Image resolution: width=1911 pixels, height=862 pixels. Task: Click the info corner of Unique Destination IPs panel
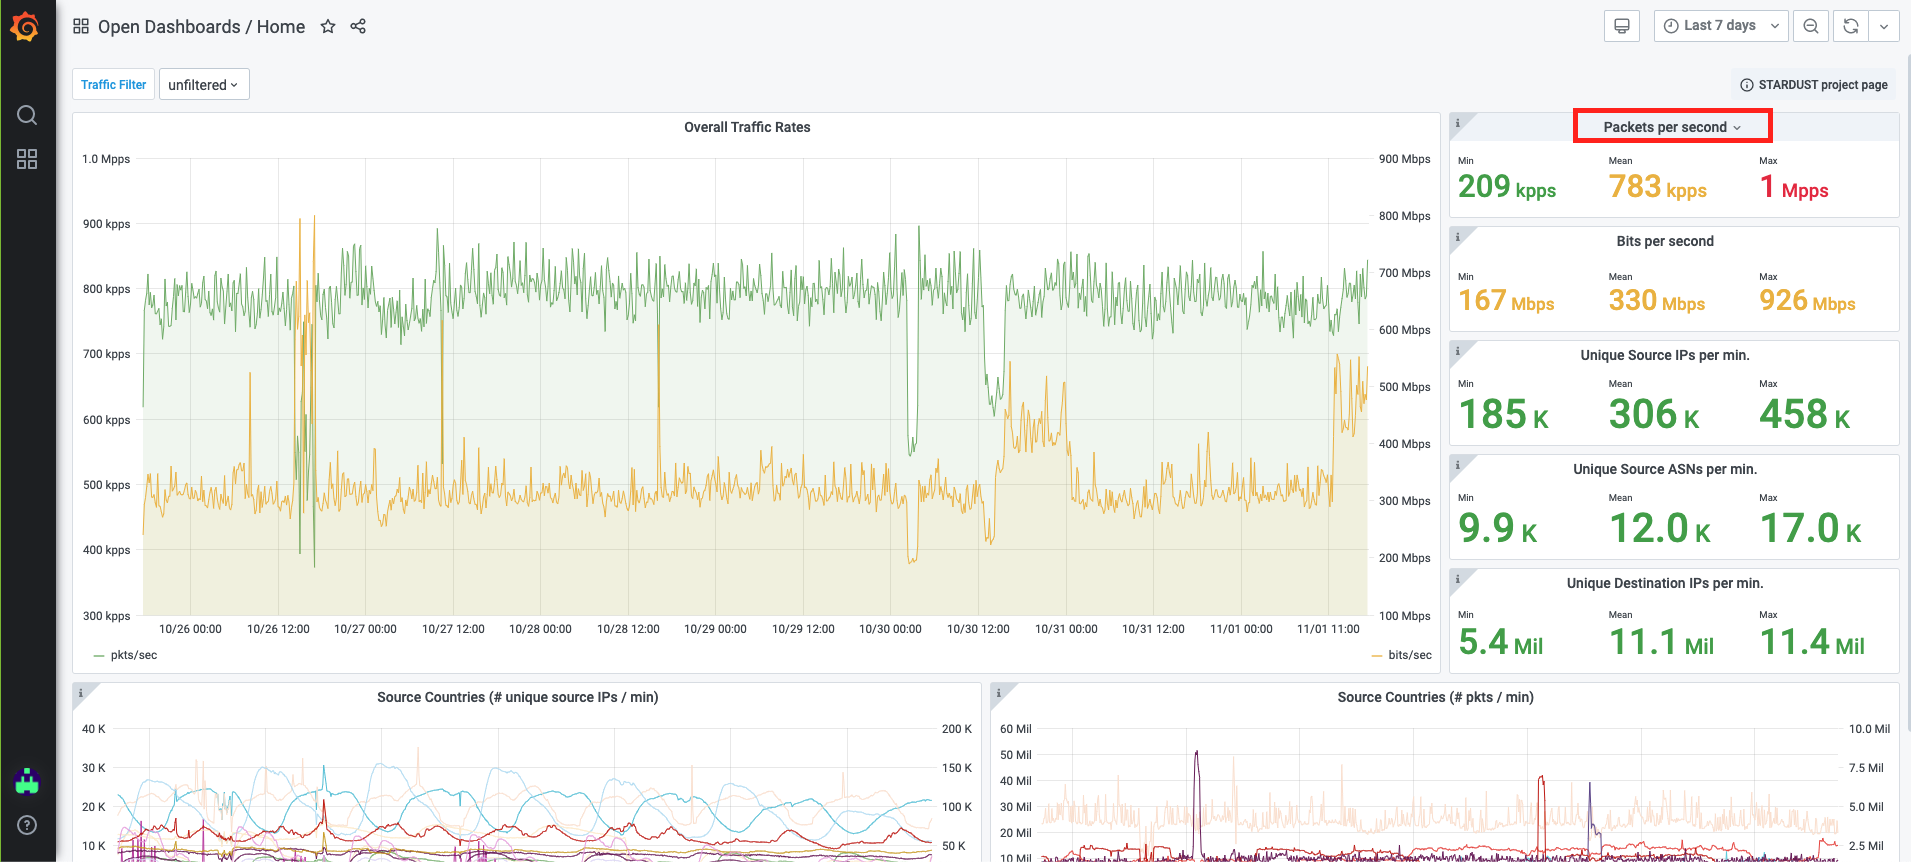coord(1458,579)
